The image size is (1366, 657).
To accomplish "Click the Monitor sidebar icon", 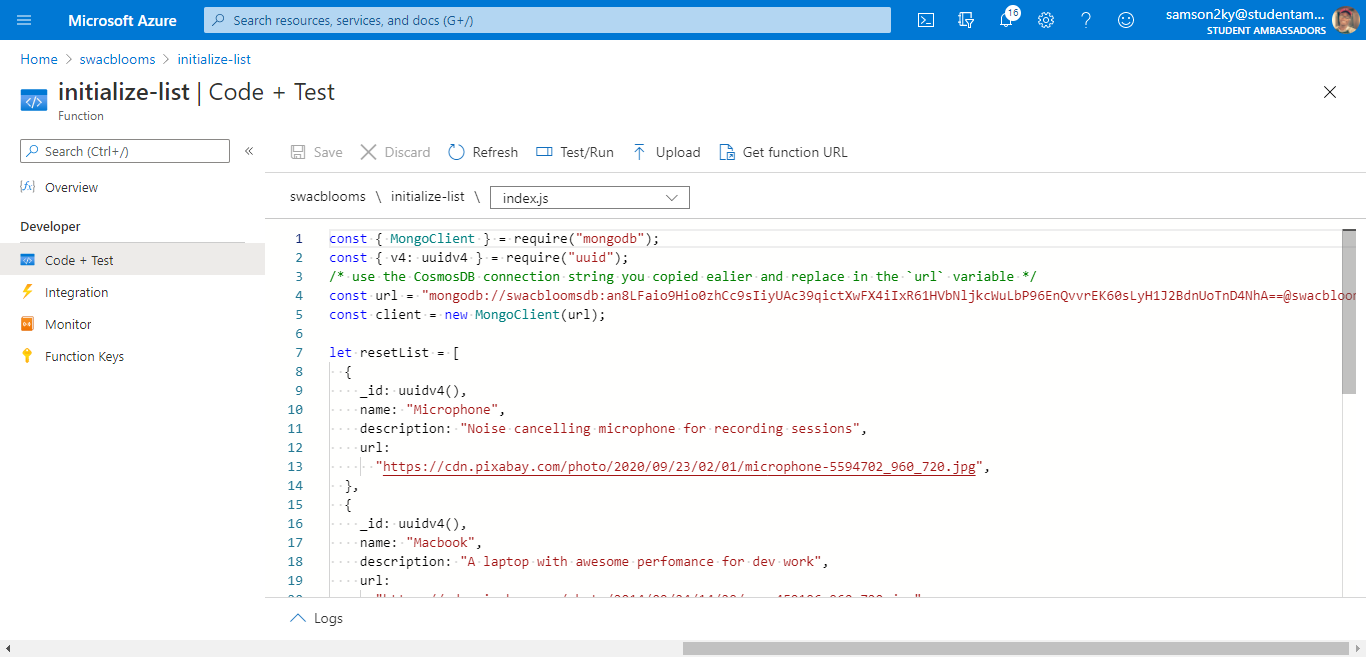I will tap(27, 324).
